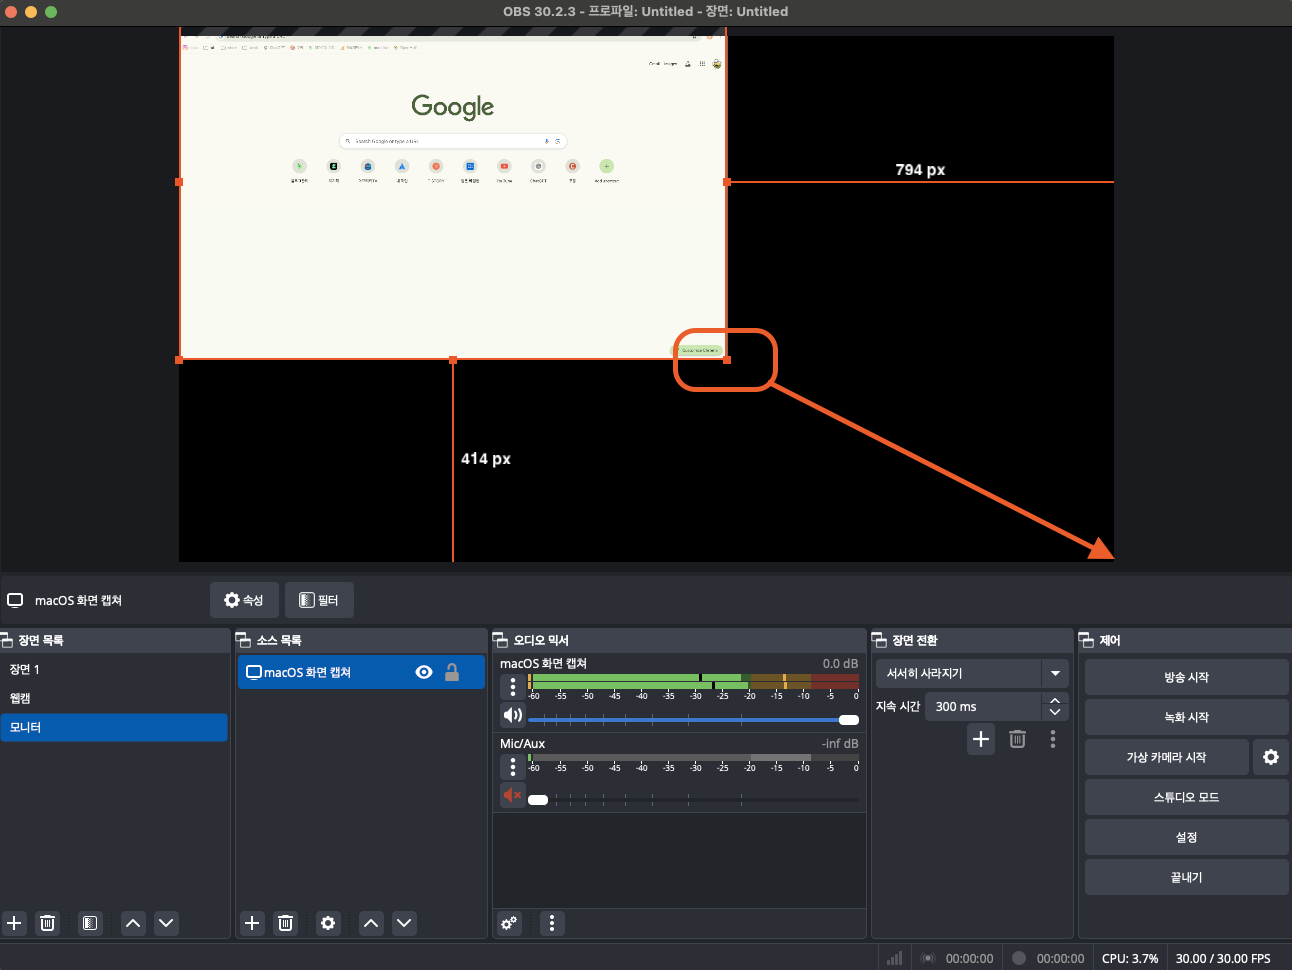Screen dimensions: 1292x970
Task: Toggle lock on macOS 화면 캡쳐 source
Action: click(x=452, y=672)
